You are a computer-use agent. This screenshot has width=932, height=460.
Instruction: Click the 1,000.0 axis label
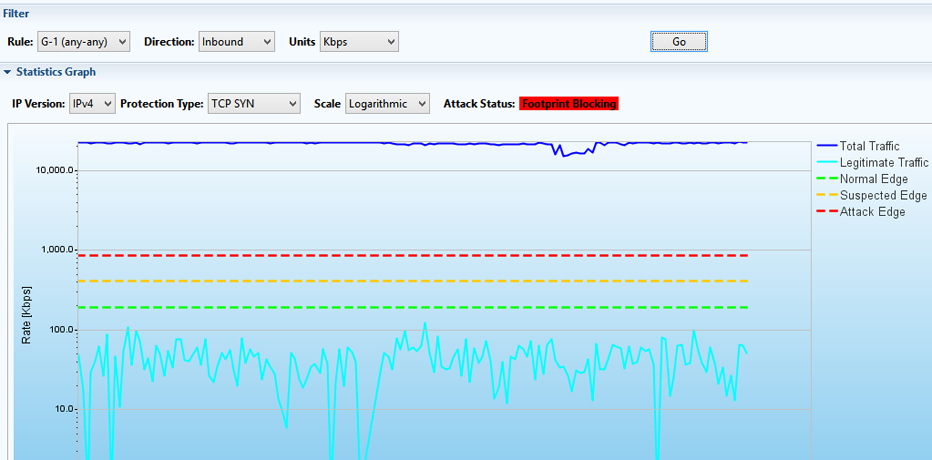pos(57,250)
